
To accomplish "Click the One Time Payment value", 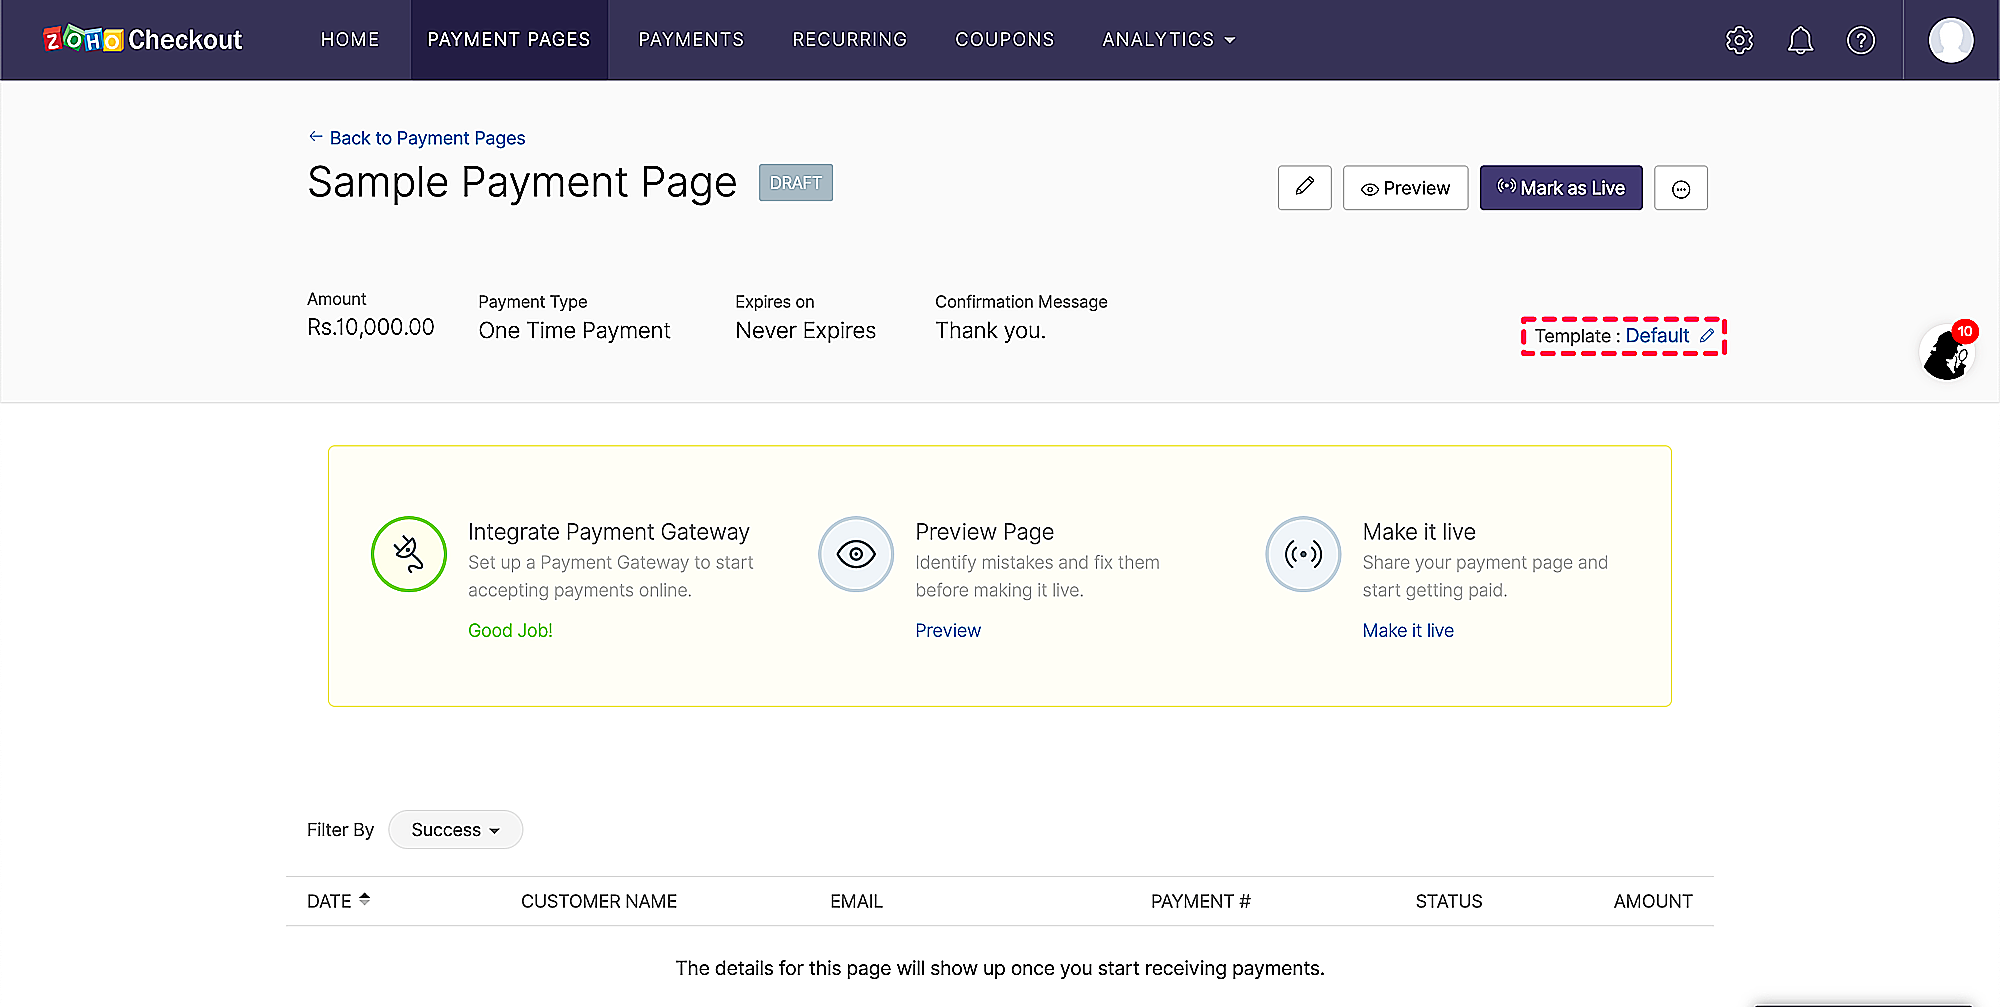I will click(x=574, y=331).
